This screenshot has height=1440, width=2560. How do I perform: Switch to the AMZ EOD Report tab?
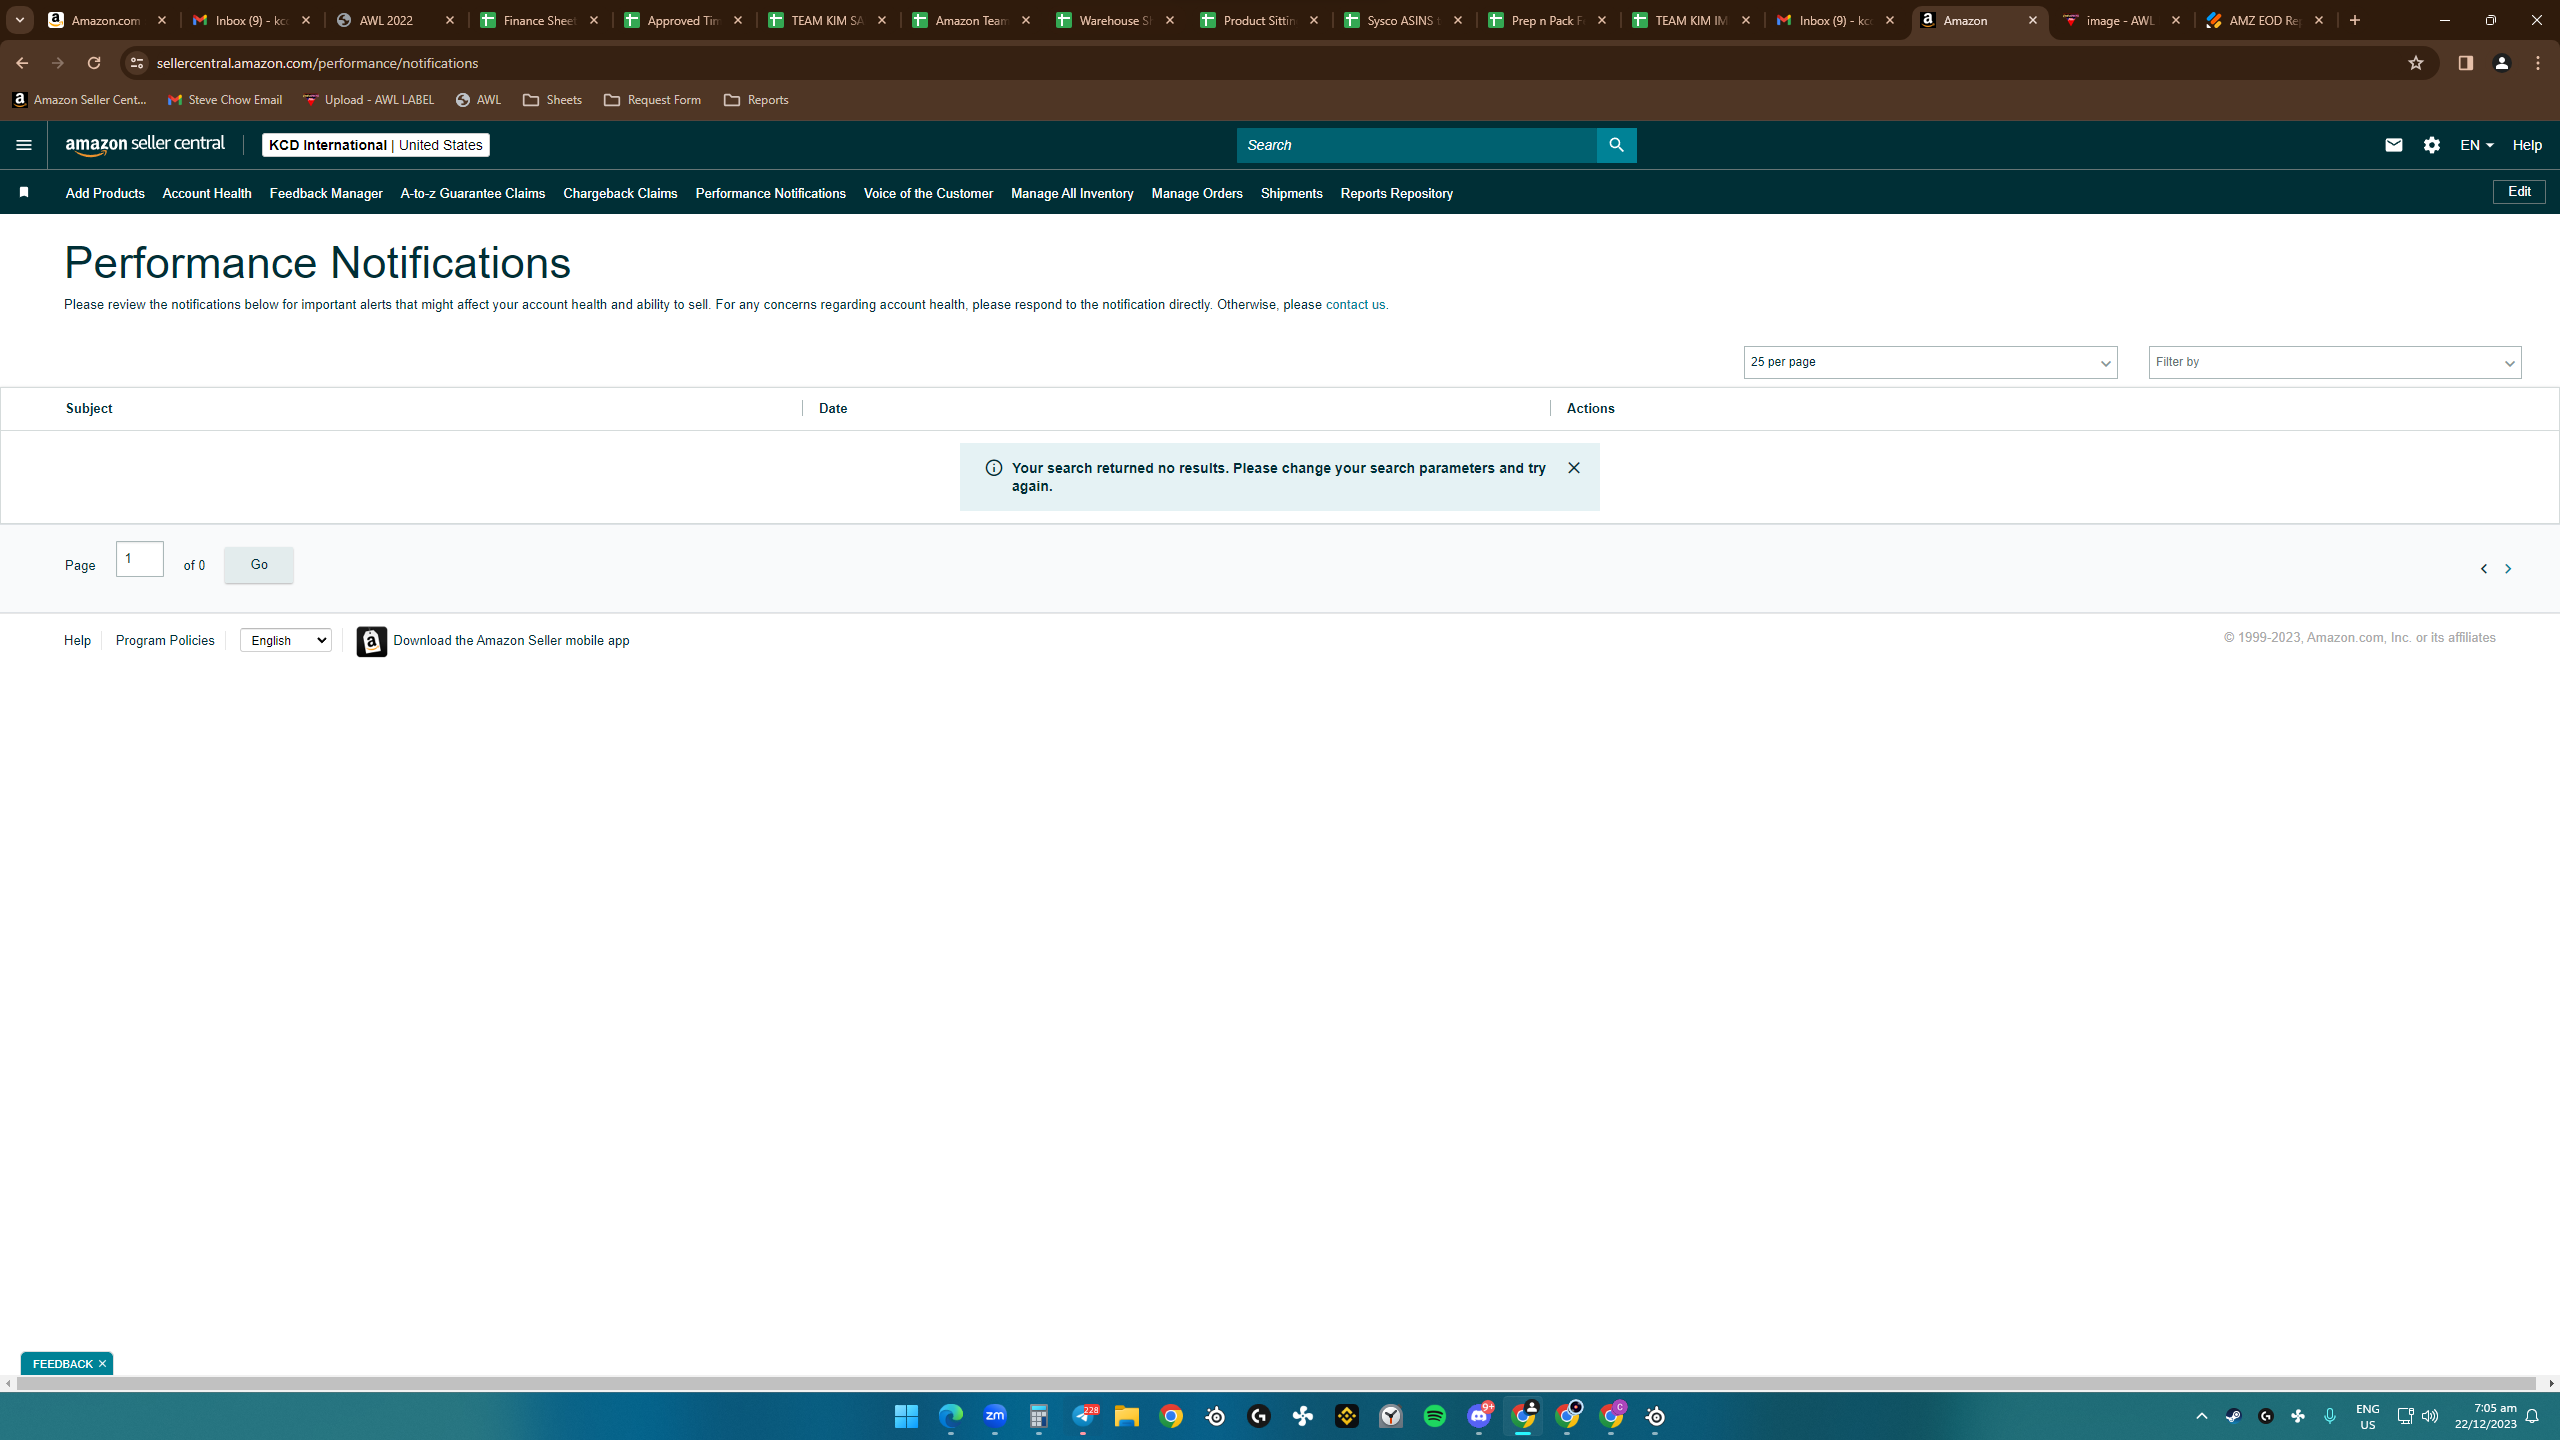2266,20
